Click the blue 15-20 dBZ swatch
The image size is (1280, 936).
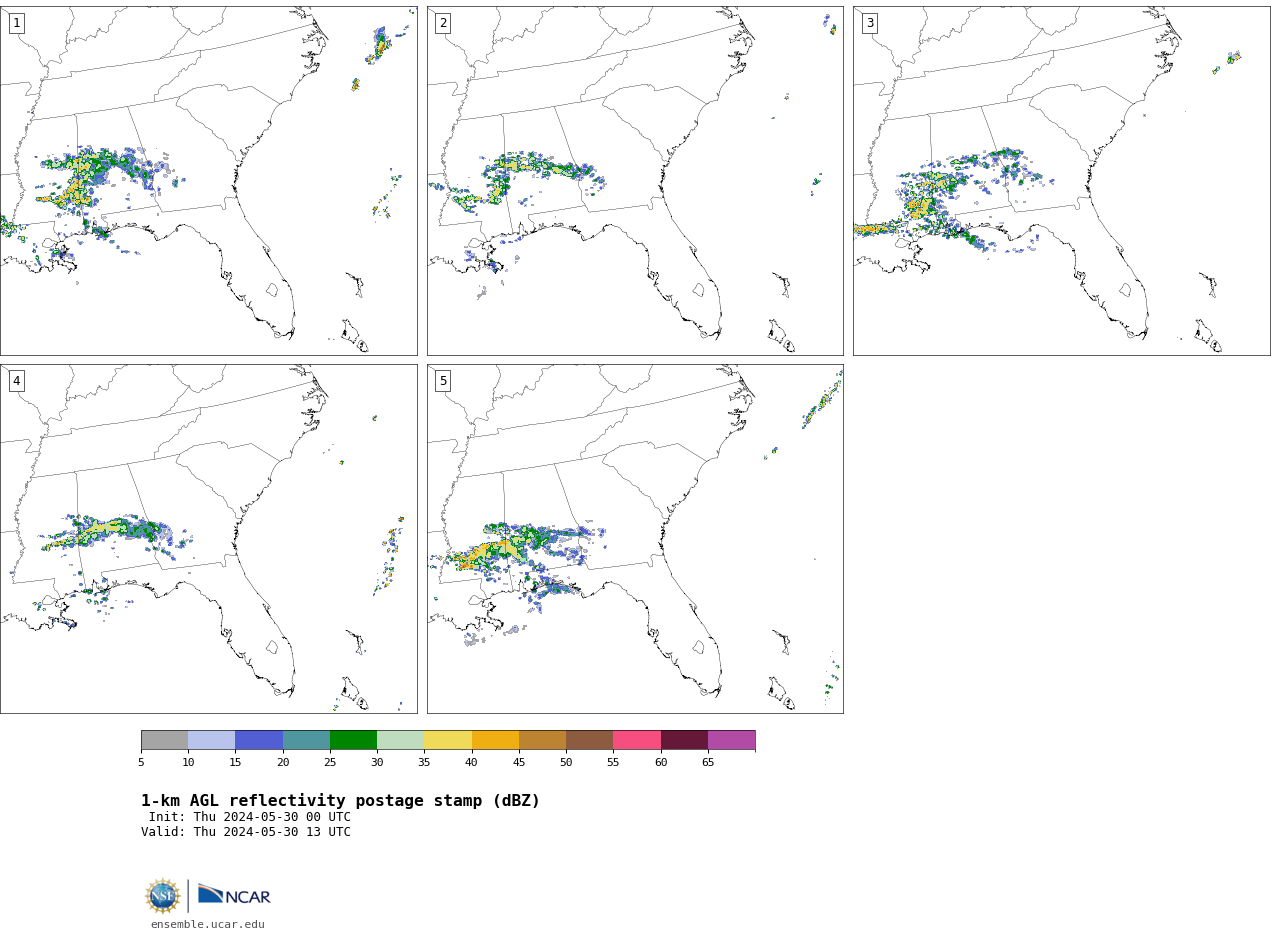point(259,740)
